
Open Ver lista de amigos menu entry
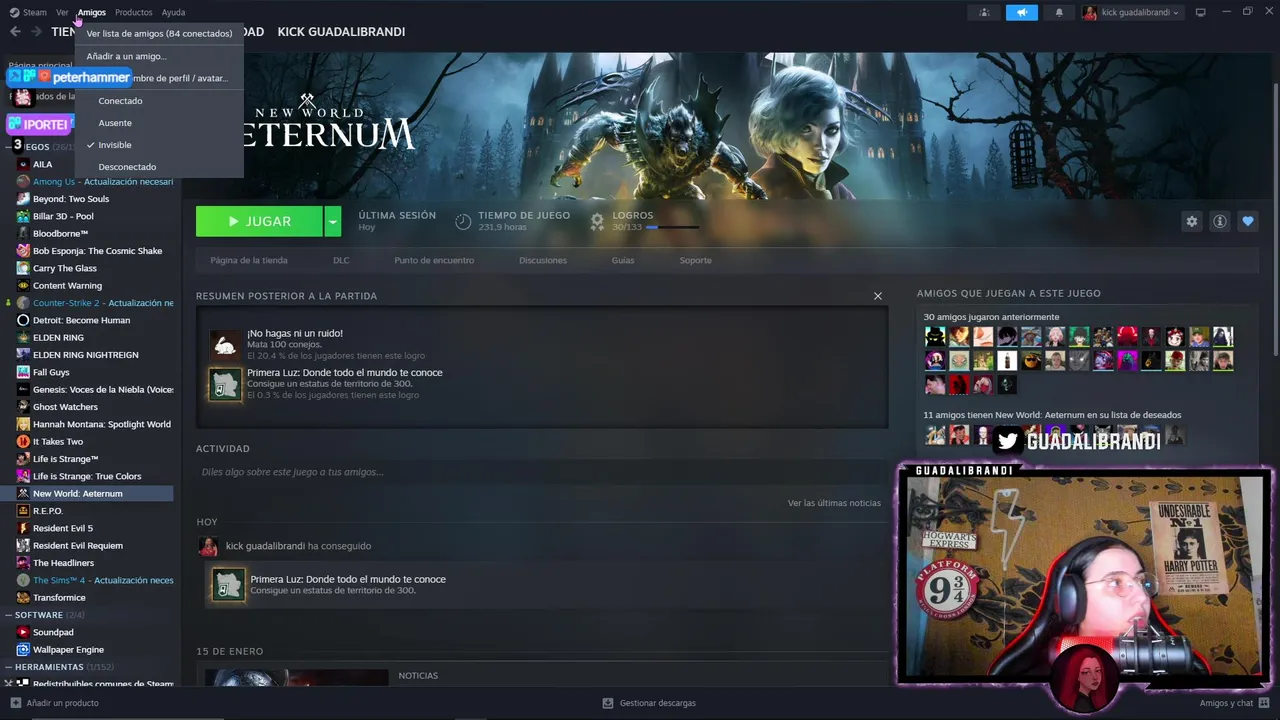point(159,34)
